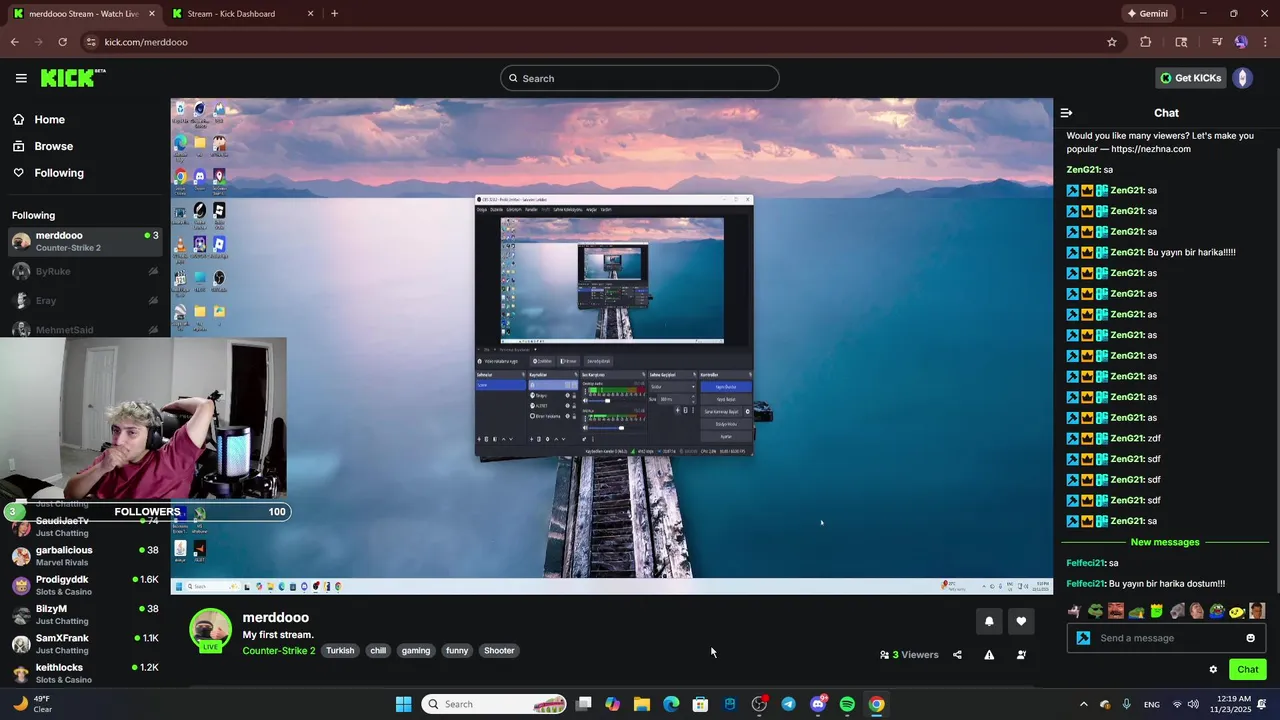This screenshot has width=1280, height=720.
Task: Turn on notifications with bell icon
Action: coord(989,621)
